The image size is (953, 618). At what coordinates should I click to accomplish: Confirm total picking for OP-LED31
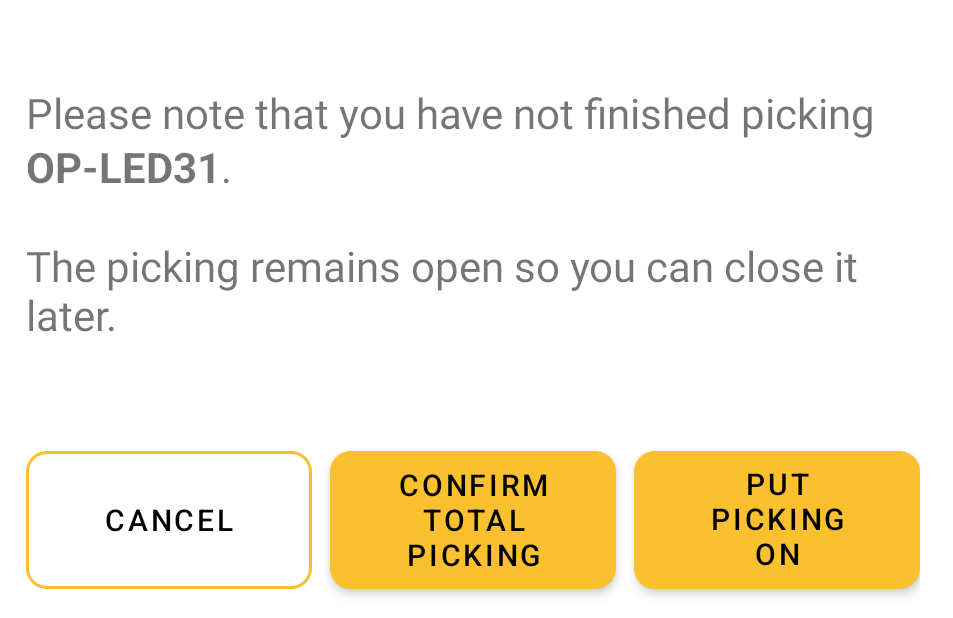[x=473, y=520]
